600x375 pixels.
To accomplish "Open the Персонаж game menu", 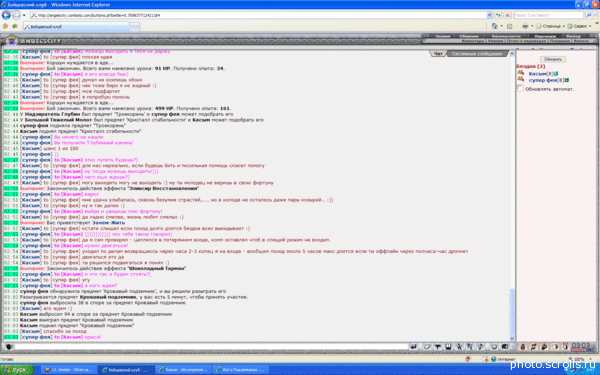I will coord(545,36).
